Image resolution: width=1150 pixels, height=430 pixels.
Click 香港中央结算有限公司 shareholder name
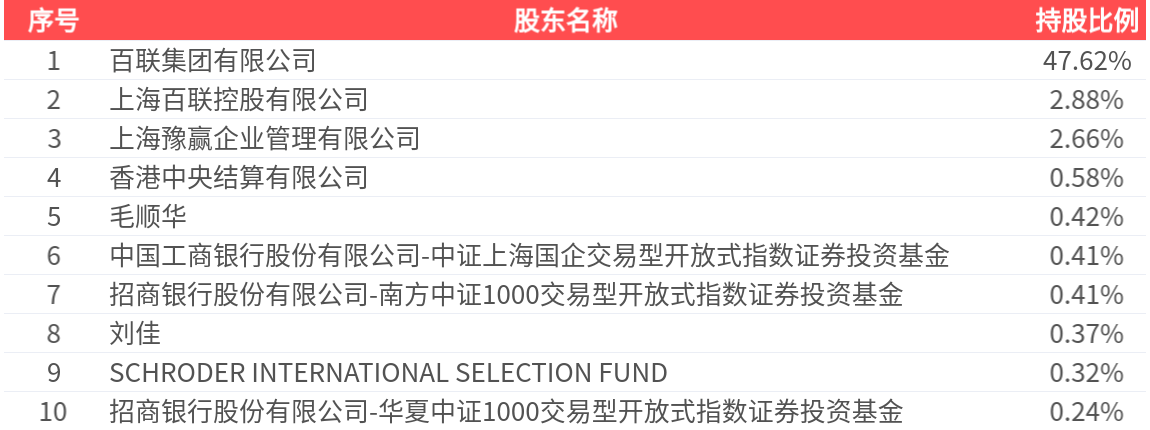coord(239,178)
